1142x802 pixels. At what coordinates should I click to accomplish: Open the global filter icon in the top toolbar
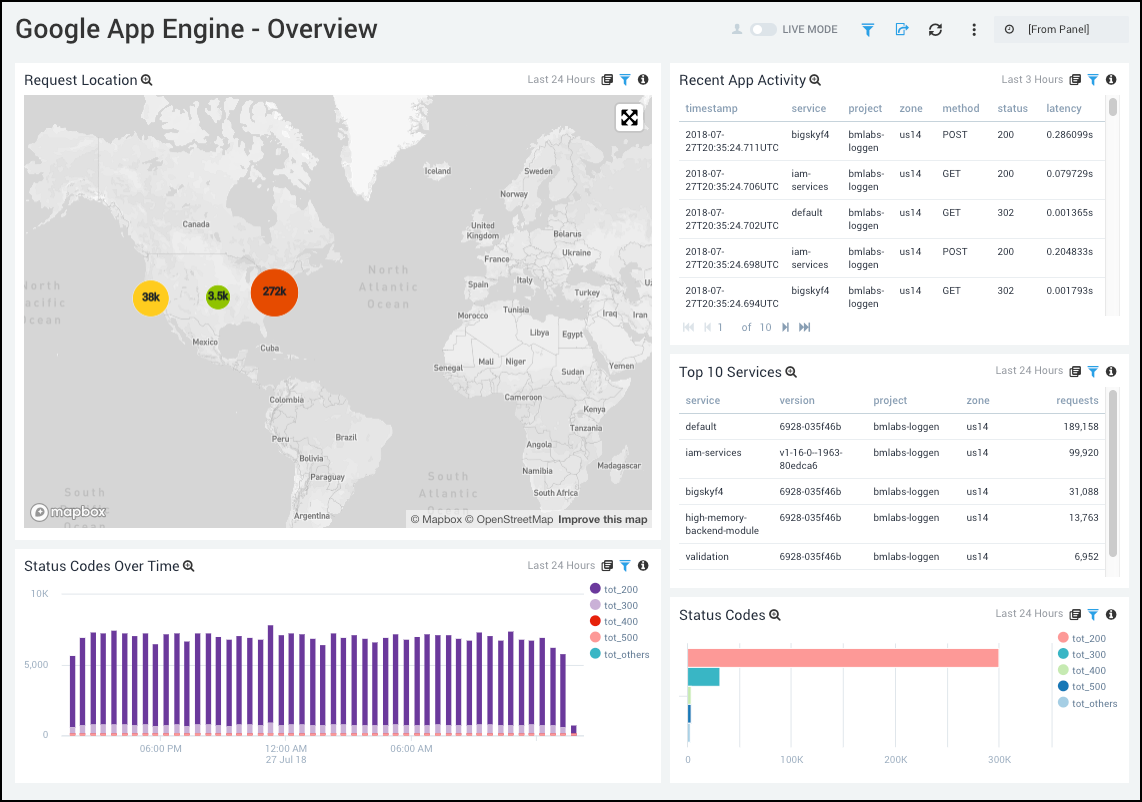coord(867,30)
